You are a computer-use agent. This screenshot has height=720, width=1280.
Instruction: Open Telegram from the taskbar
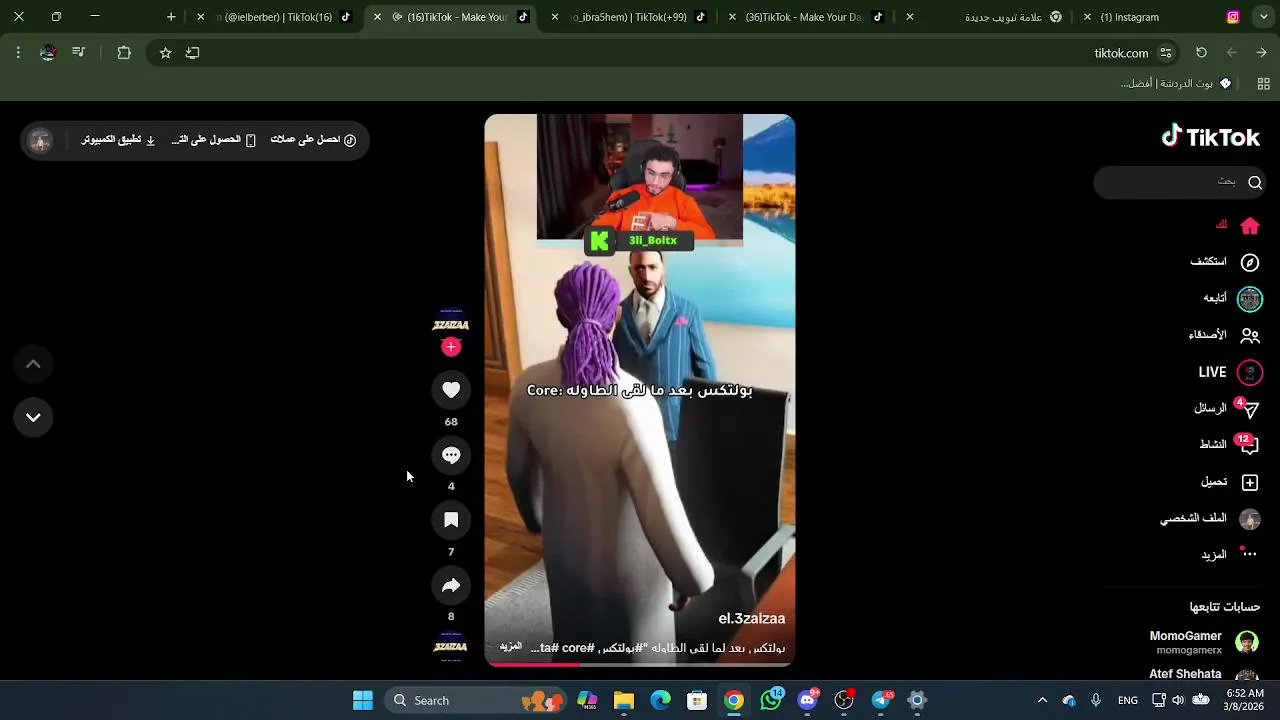click(881, 700)
